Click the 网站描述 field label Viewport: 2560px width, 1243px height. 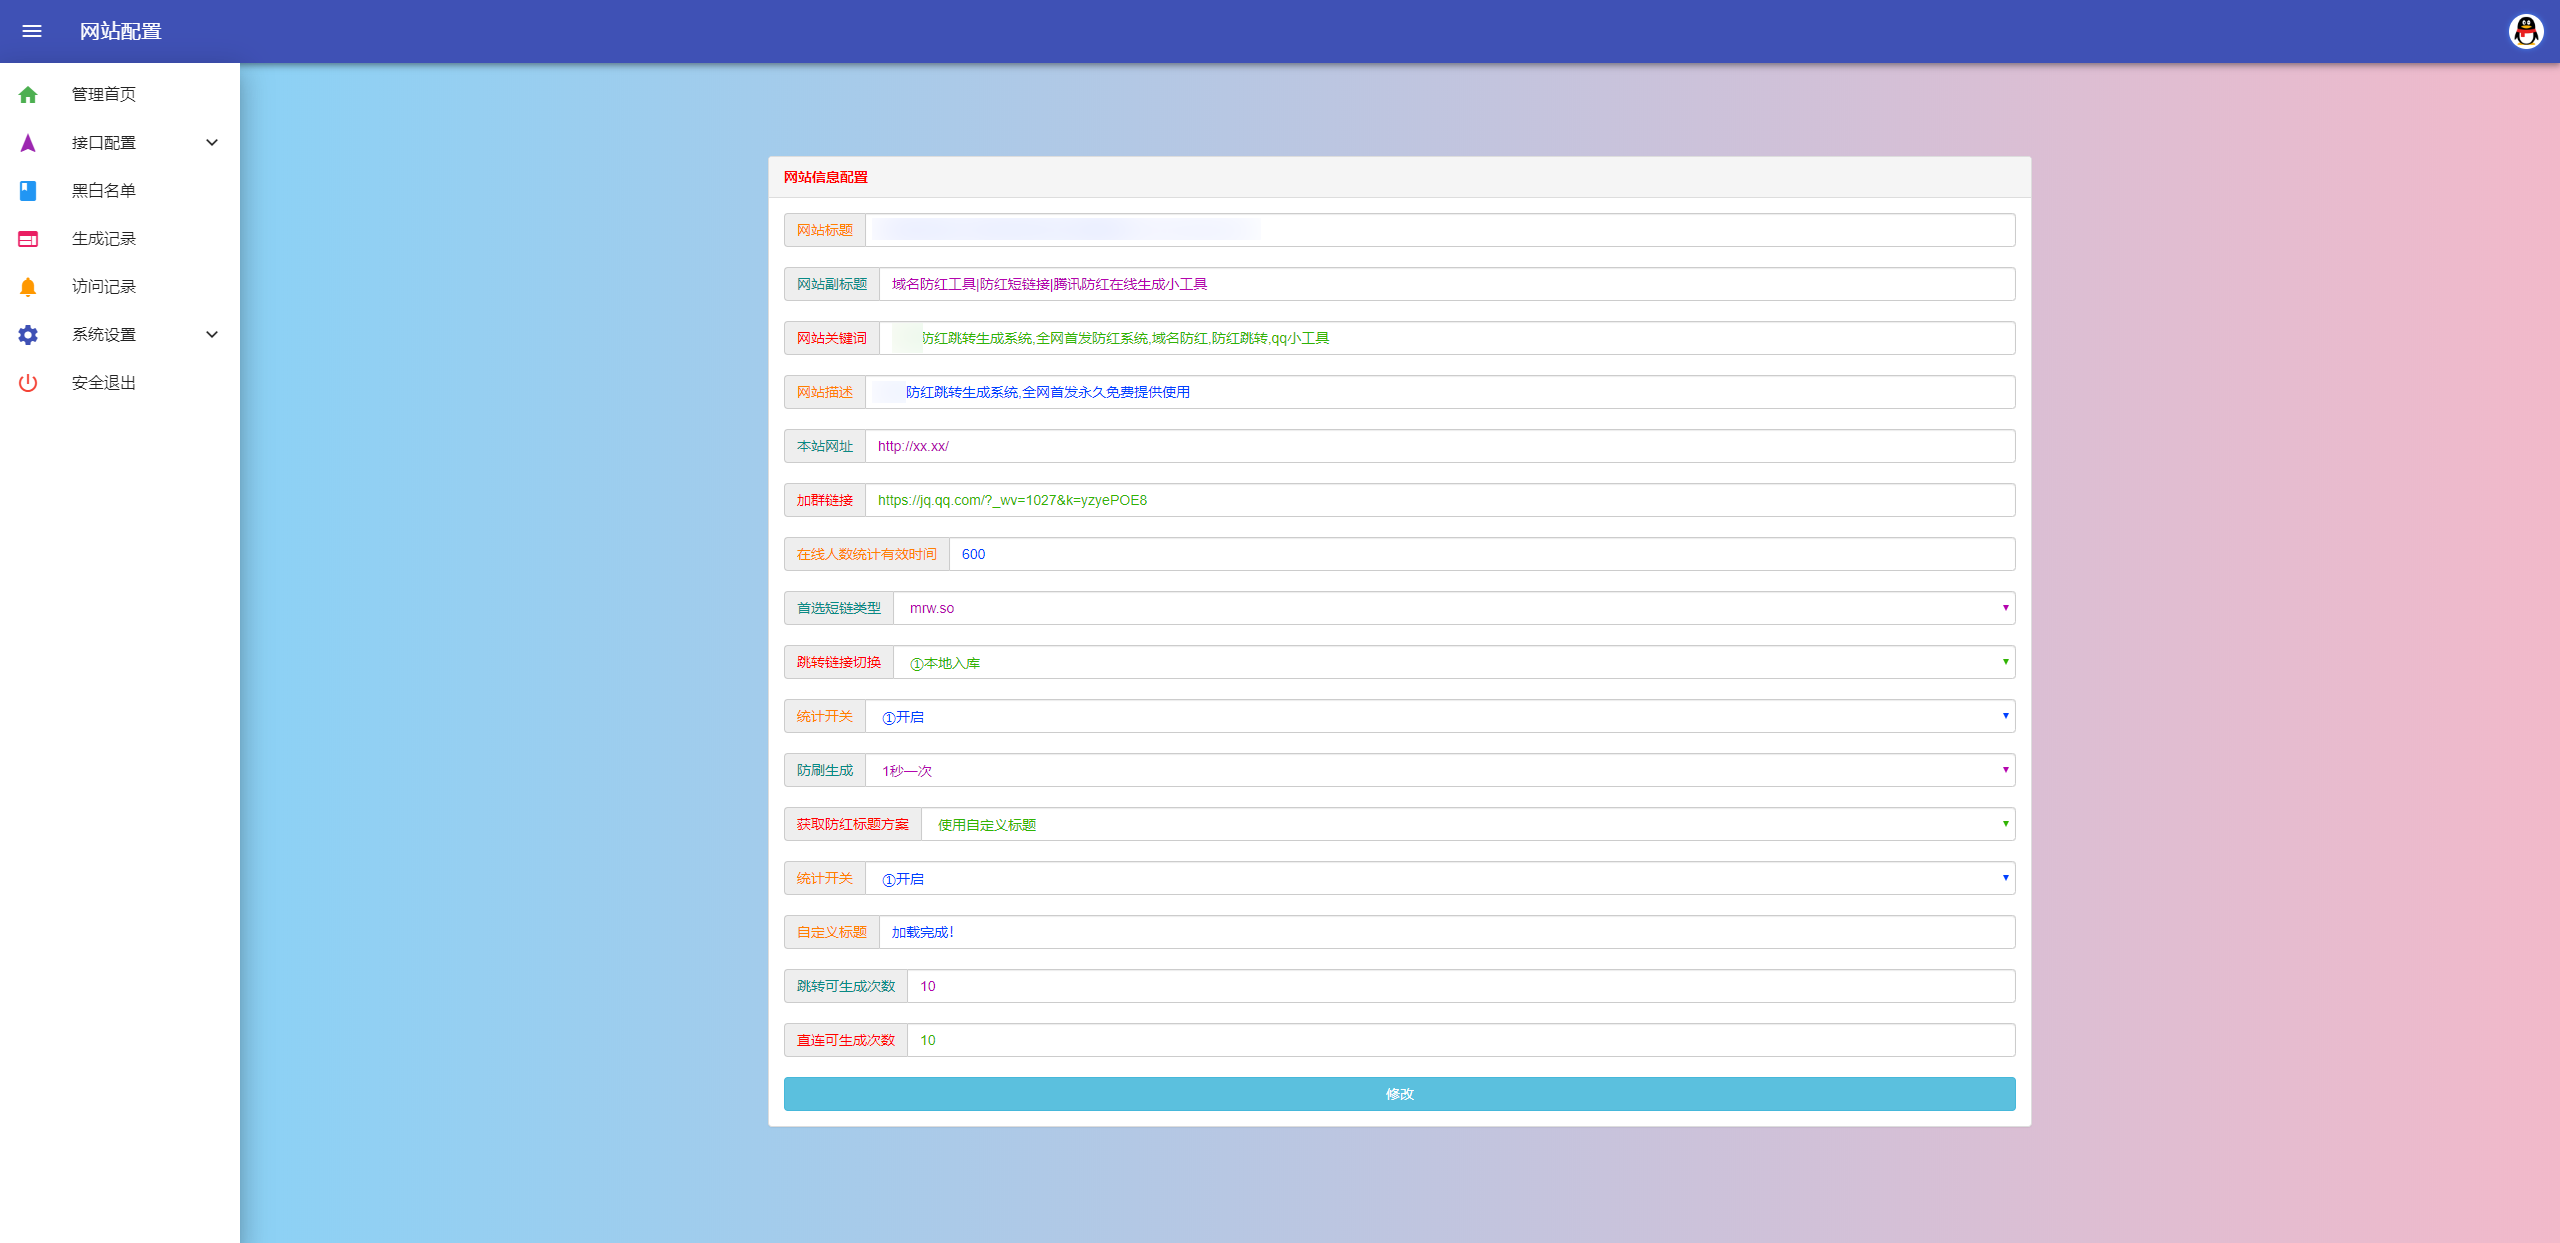(x=825, y=392)
